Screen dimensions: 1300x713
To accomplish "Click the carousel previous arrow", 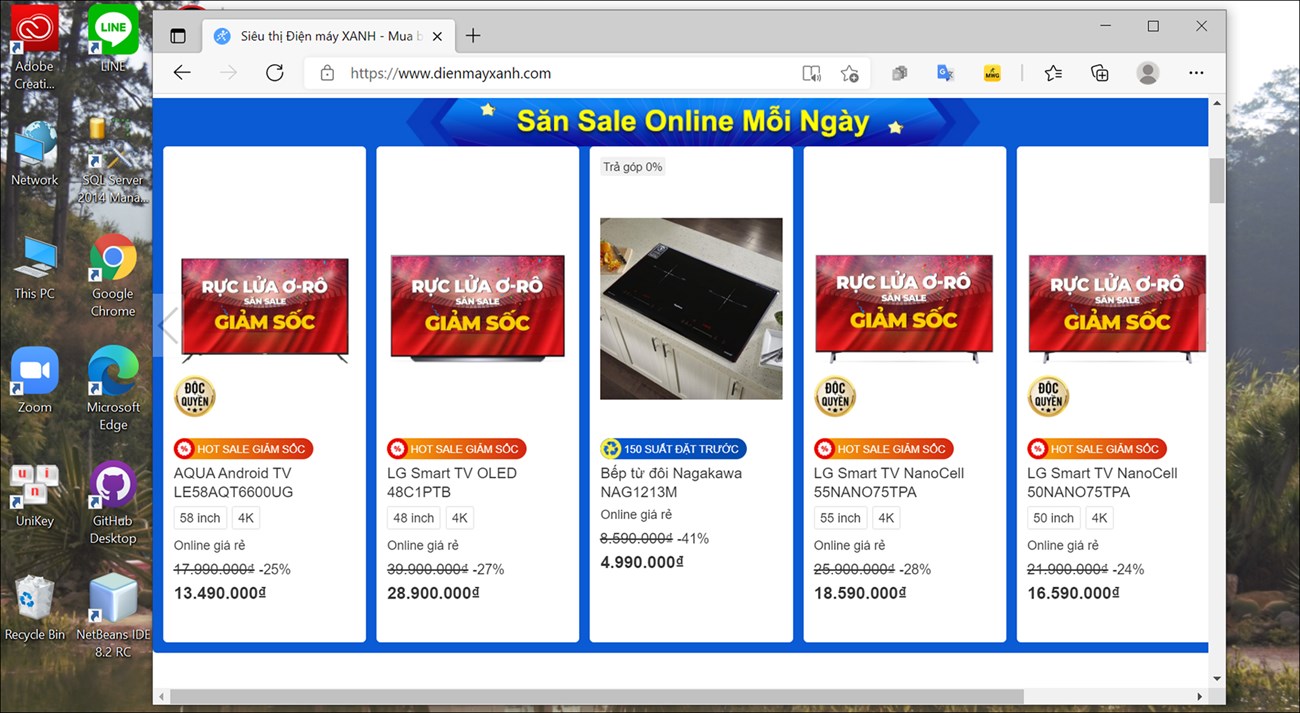I will pos(168,326).
